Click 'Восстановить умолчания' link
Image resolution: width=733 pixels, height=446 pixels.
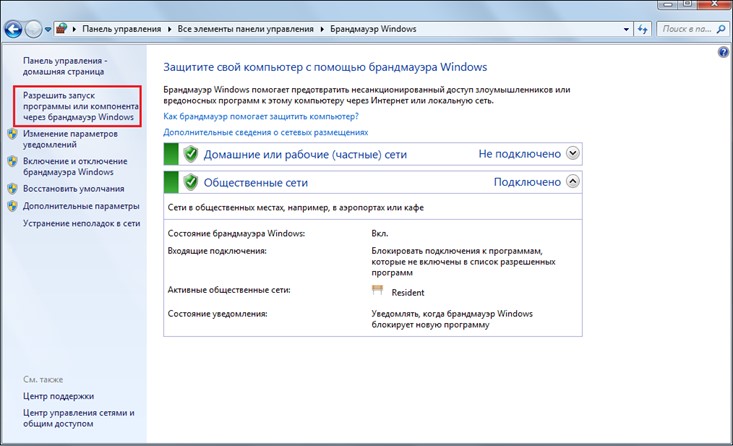[73, 188]
